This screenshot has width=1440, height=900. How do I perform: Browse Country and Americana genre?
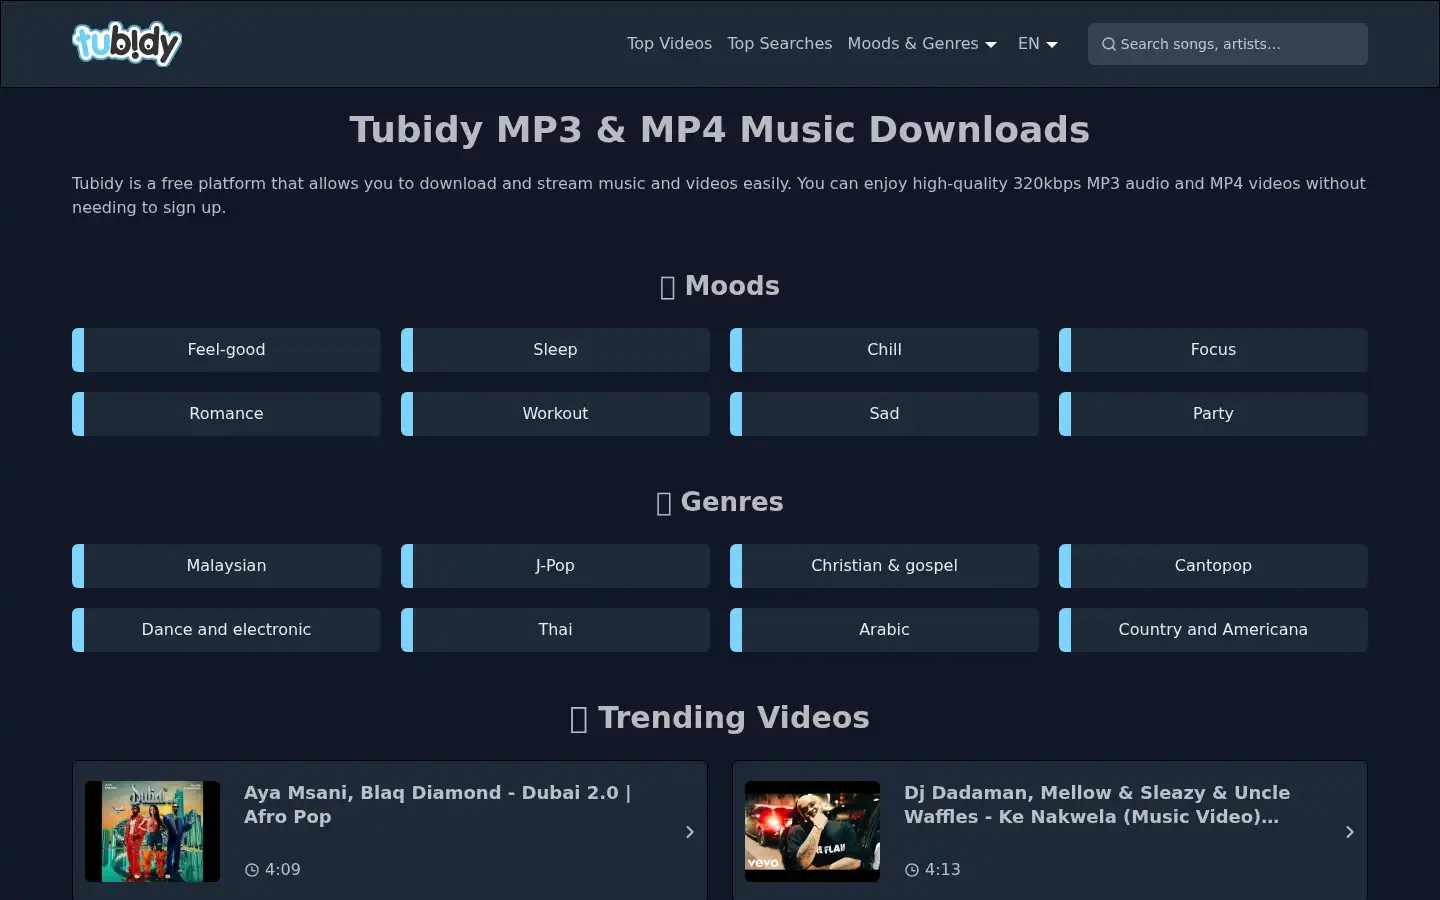[1213, 630]
